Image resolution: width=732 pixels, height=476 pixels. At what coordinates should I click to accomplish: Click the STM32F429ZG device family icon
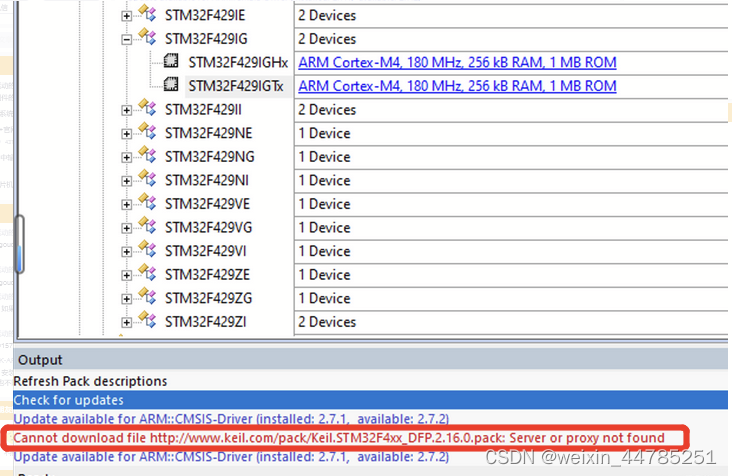pos(148,296)
